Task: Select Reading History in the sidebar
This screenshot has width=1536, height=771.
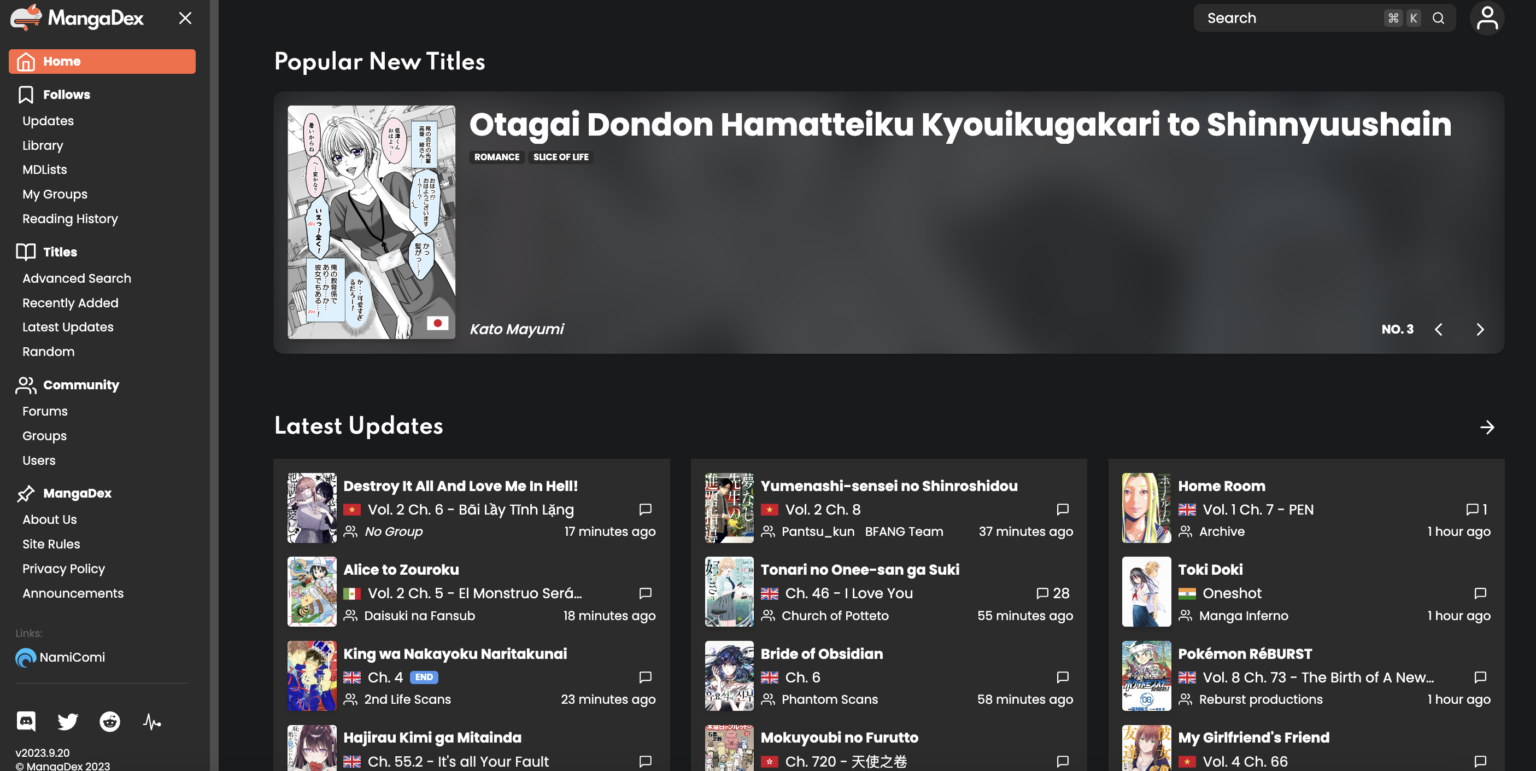Action: point(70,218)
